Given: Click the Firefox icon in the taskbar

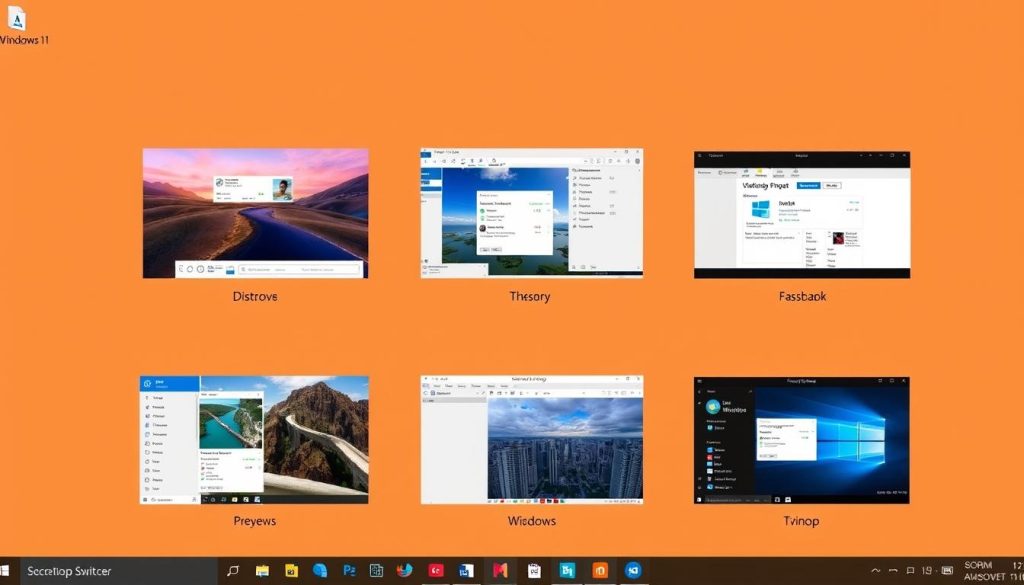Looking at the screenshot, I should 405,571.
